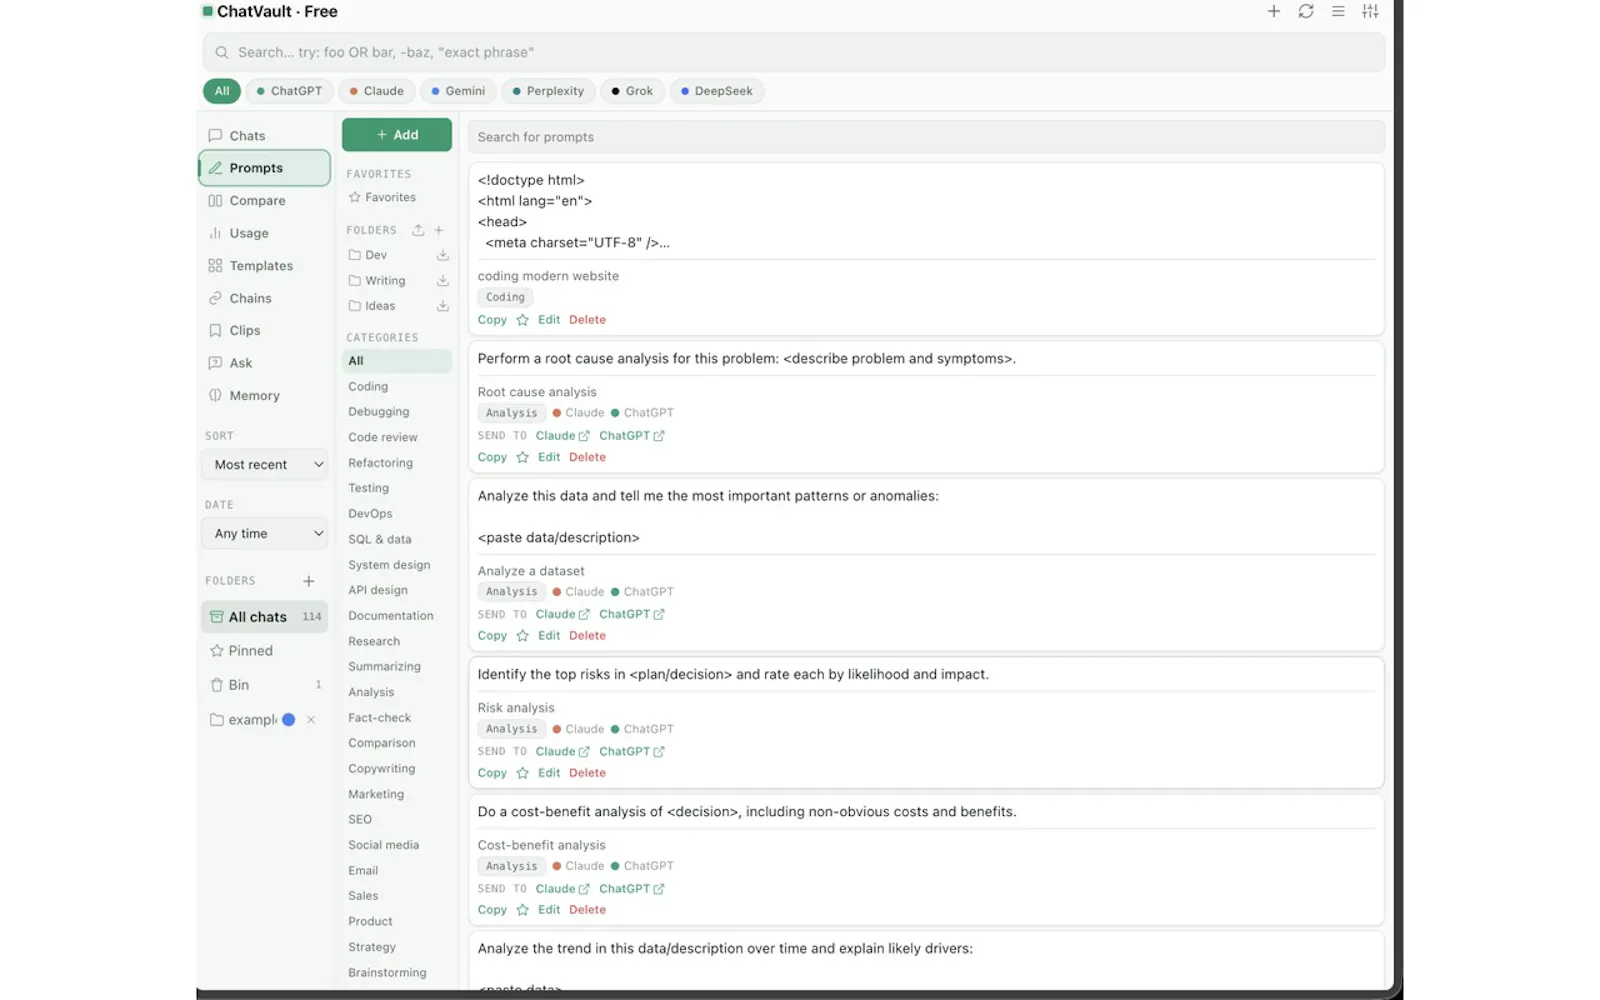Open the Most recent sort dropdown

point(265,465)
